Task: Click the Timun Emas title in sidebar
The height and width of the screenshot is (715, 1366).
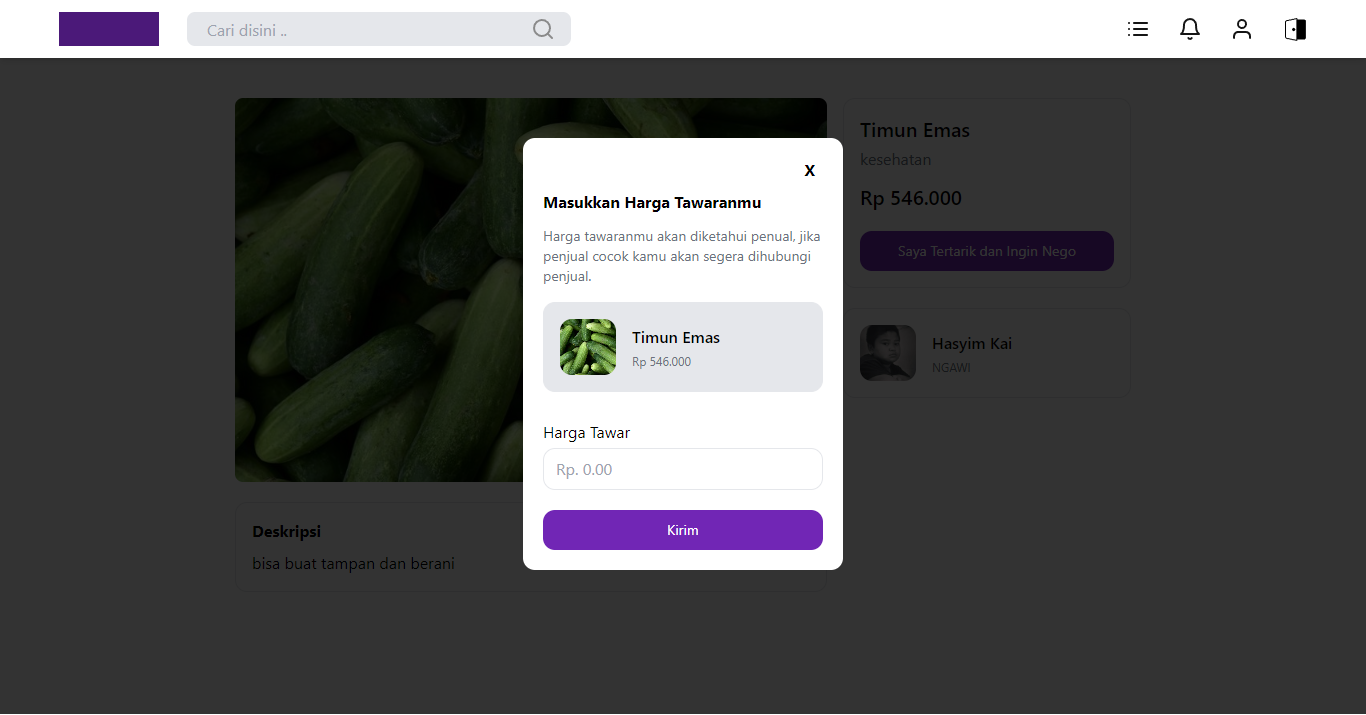Action: pos(915,130)
